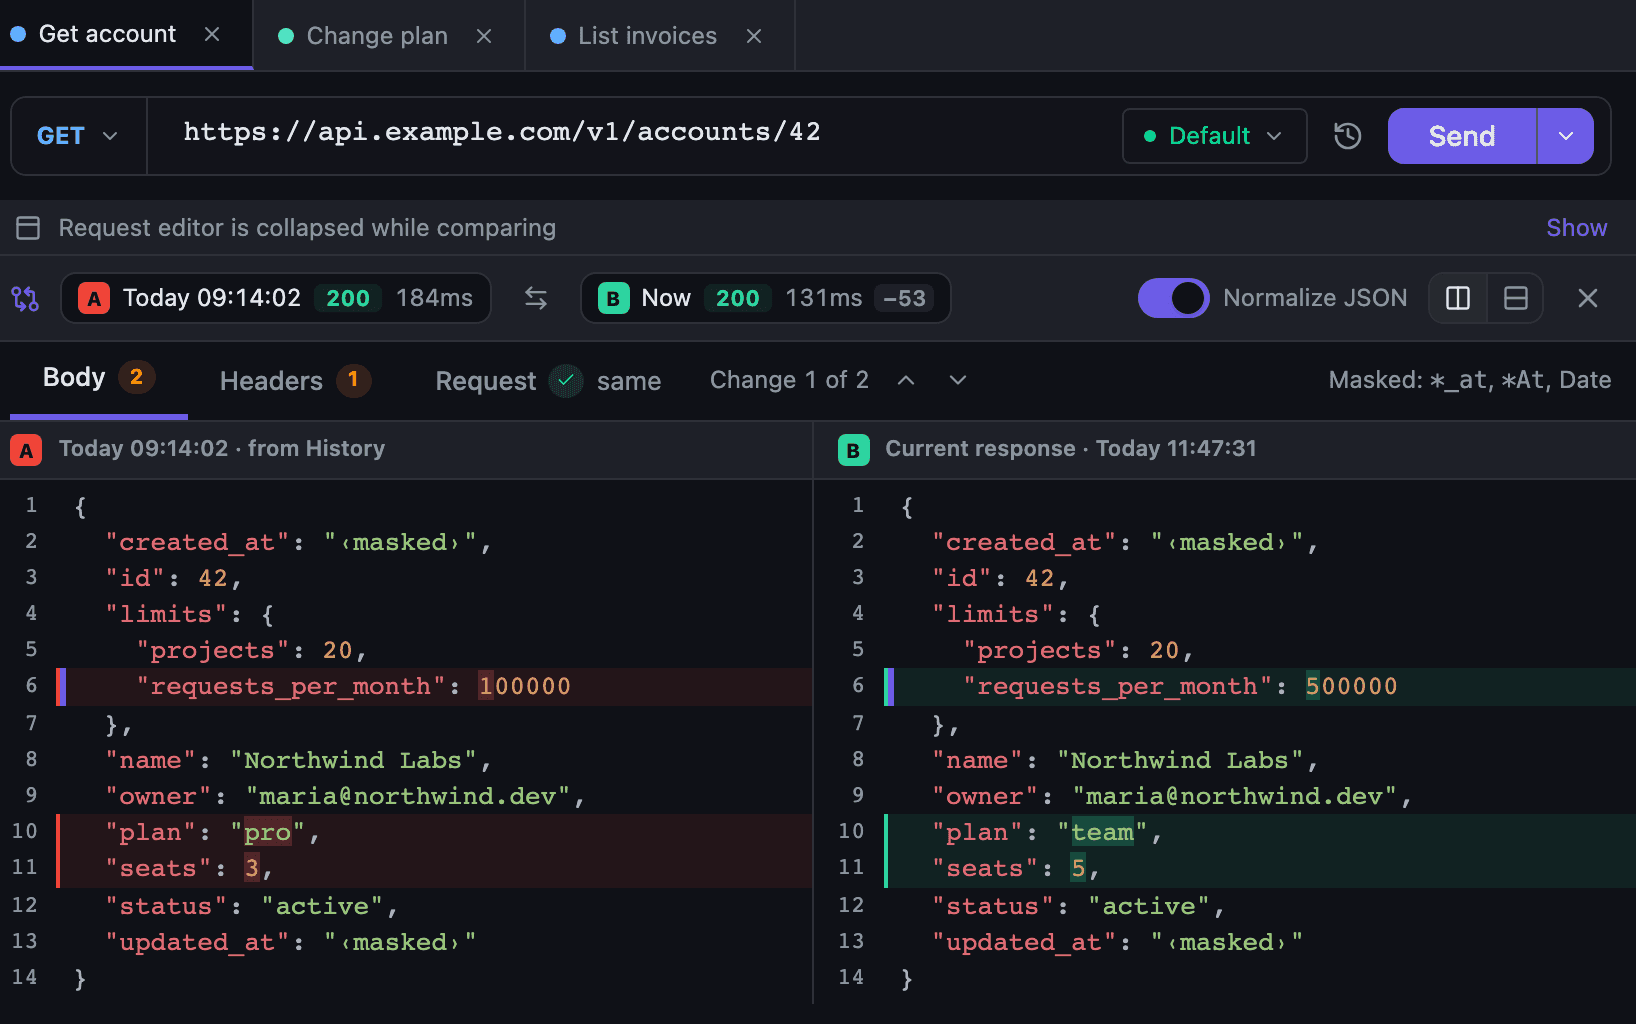Switch to side-by-side diff layout
The width and height of the screenshot is (1636, 1024).
click(1458, 298)
